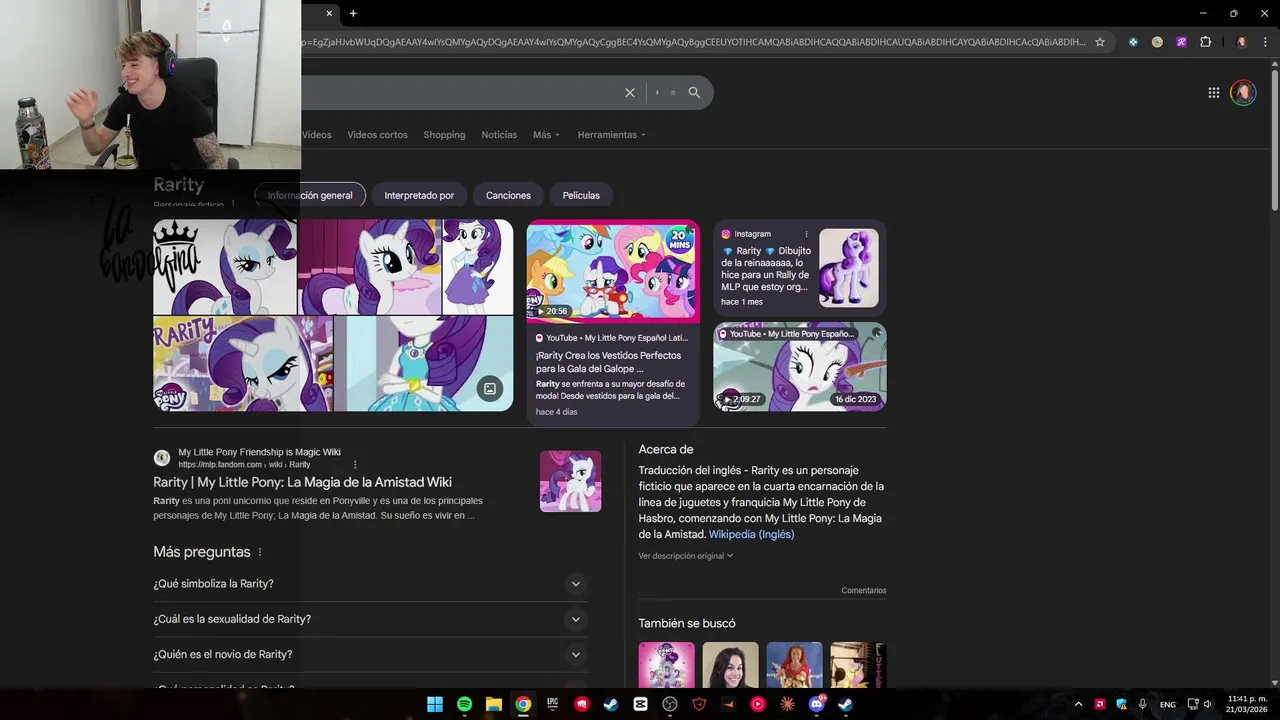1280x720 pixels.
Task: Click the Comentarios feedback link
Action: coord(863,590)
